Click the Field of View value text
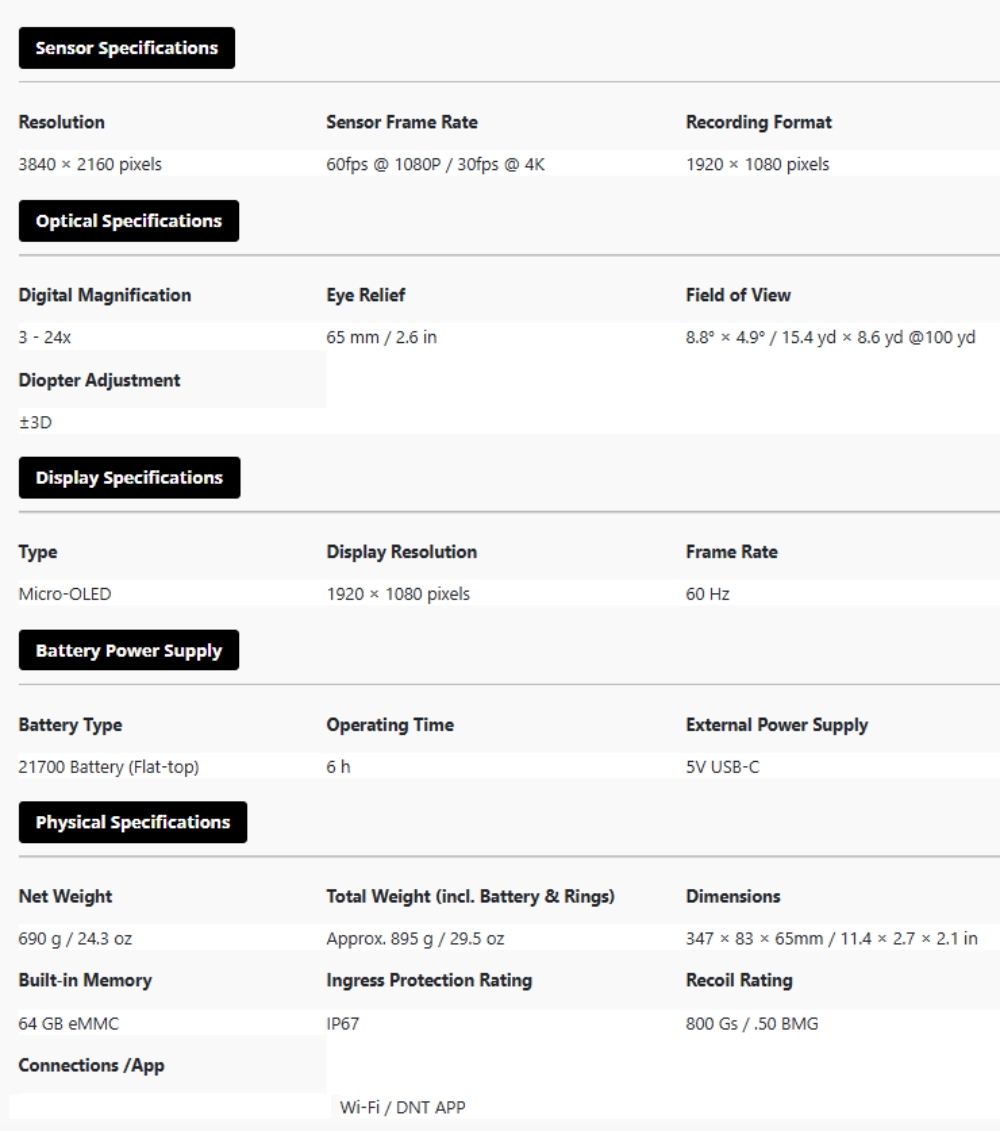 click(x=830, y=337)
